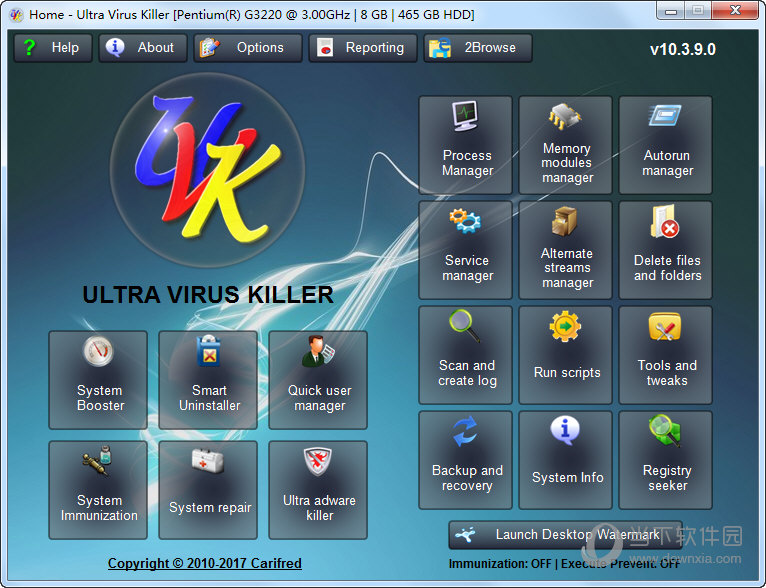The image size is (766, 588).
Task: Open the Options settings
Action: [248, 48]
